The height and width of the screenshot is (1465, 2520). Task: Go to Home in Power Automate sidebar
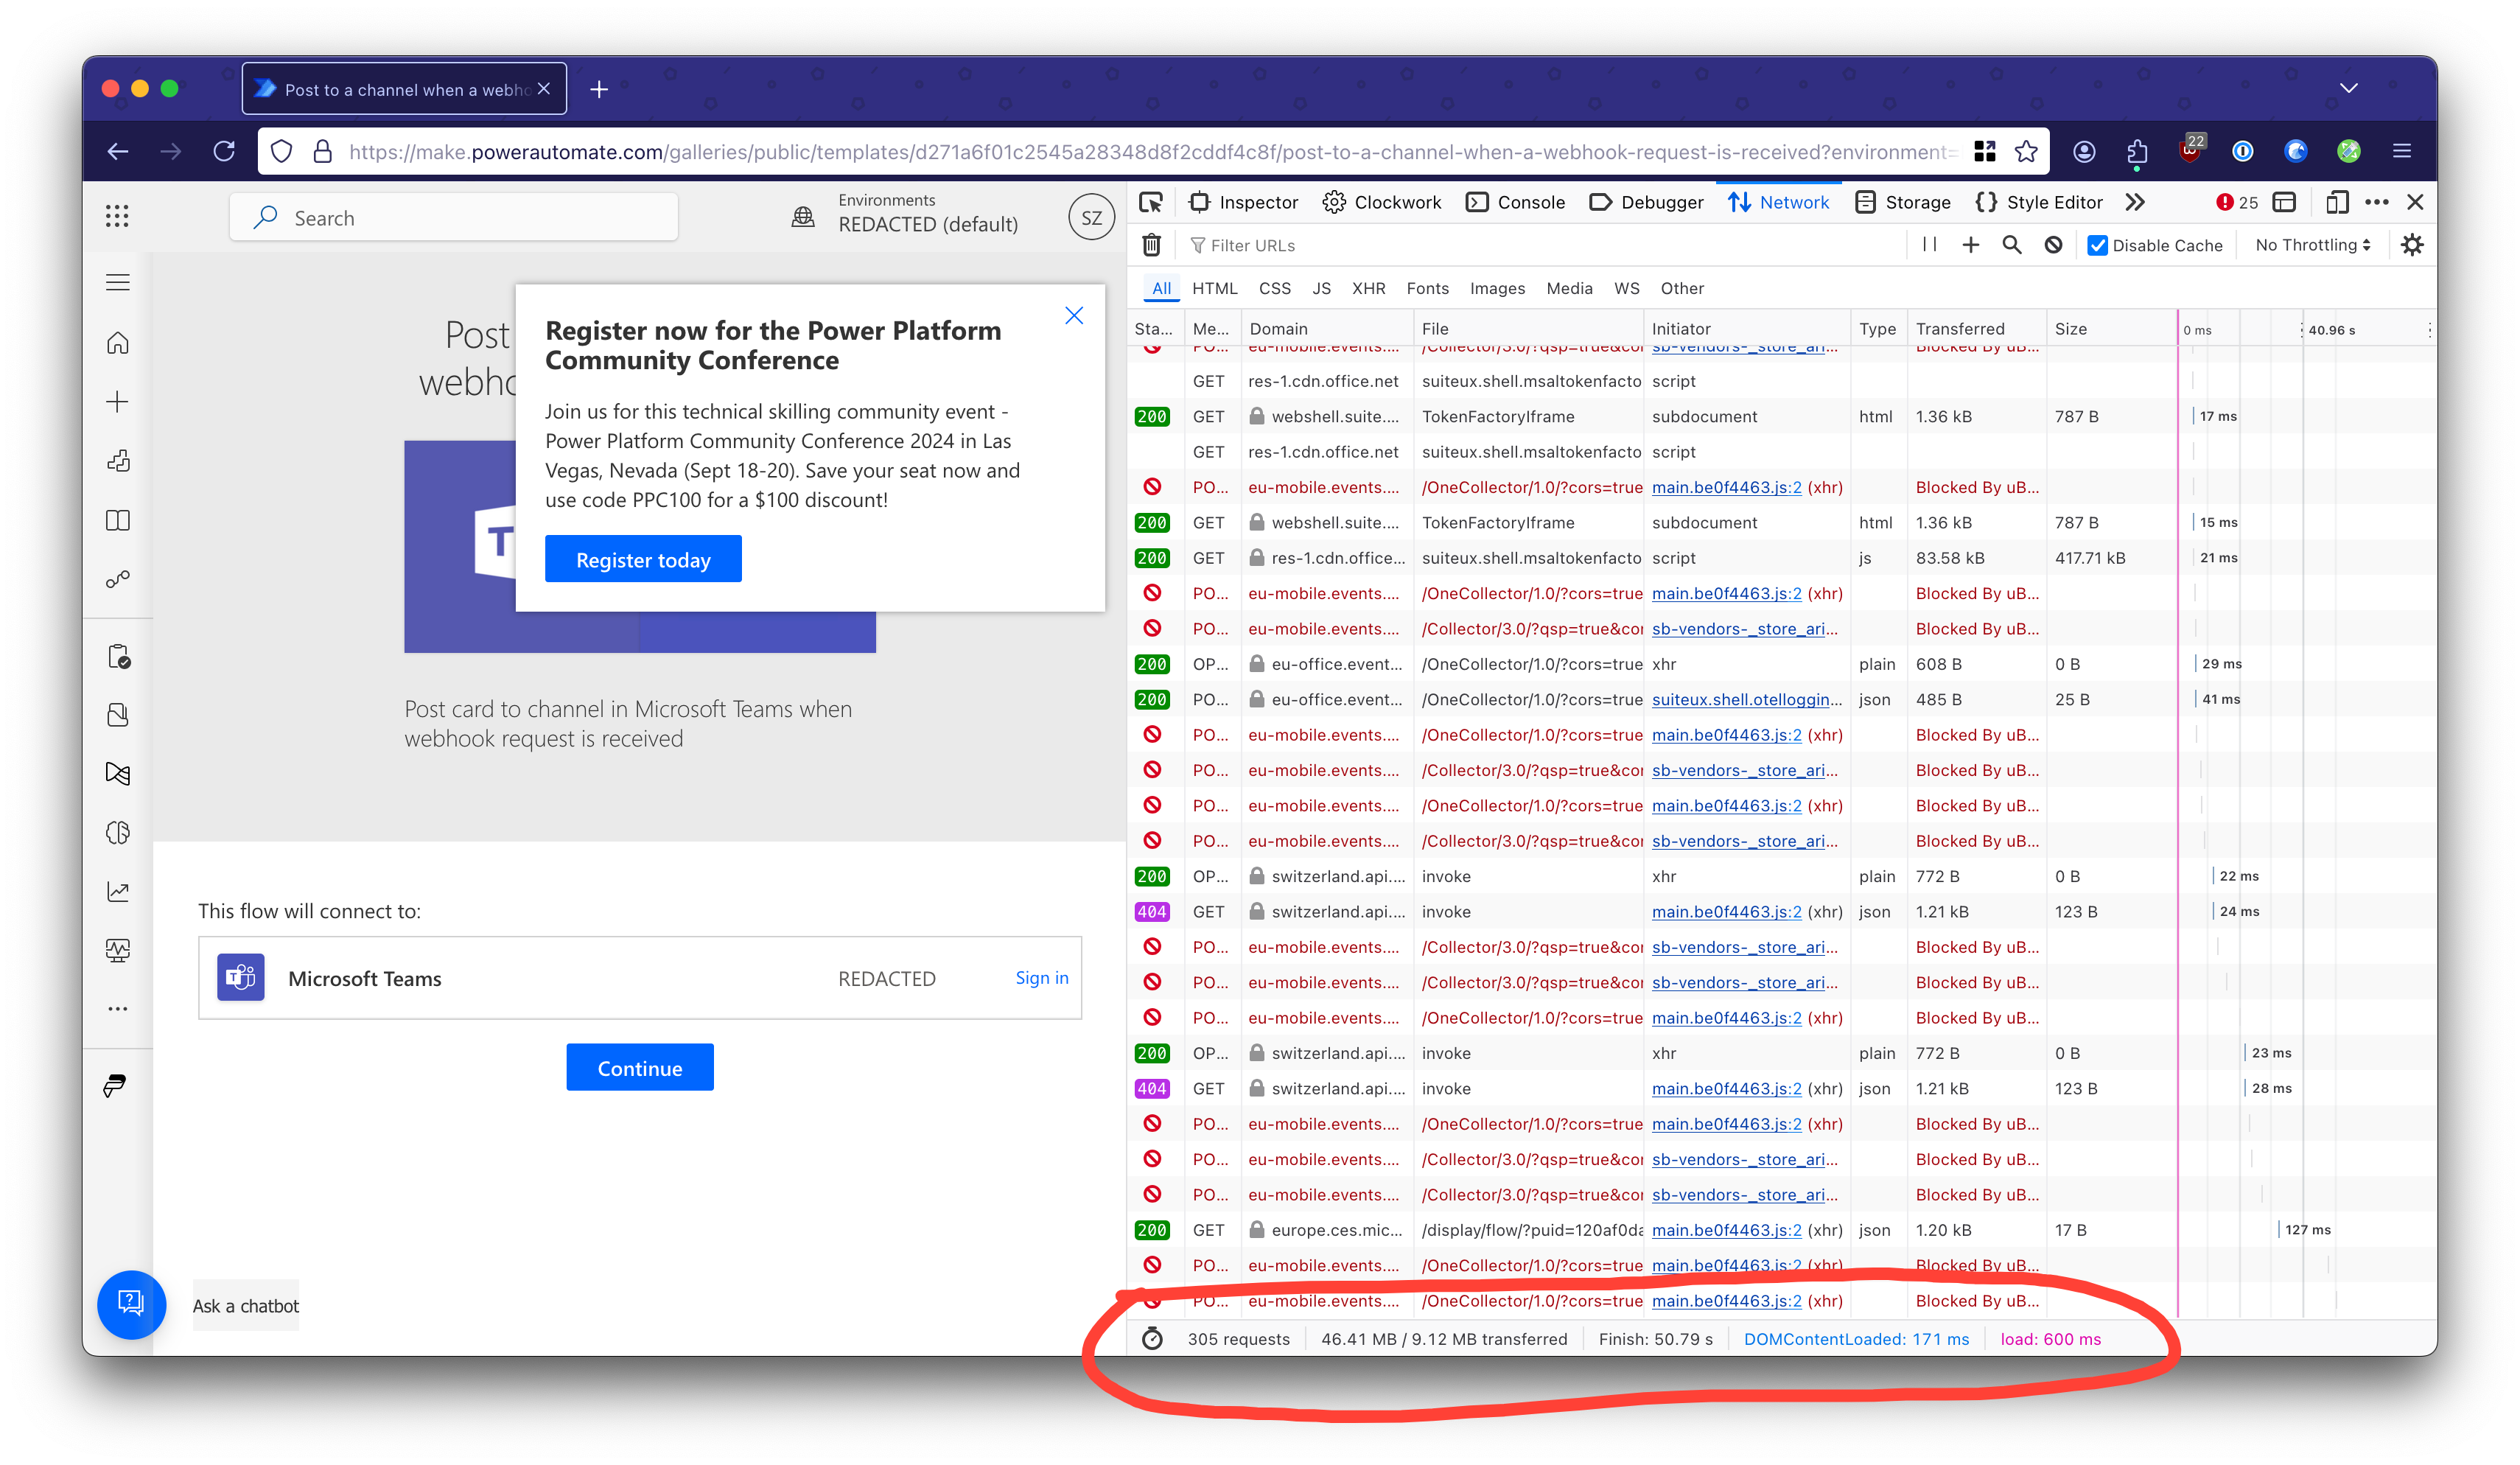[x=117, y=342]
